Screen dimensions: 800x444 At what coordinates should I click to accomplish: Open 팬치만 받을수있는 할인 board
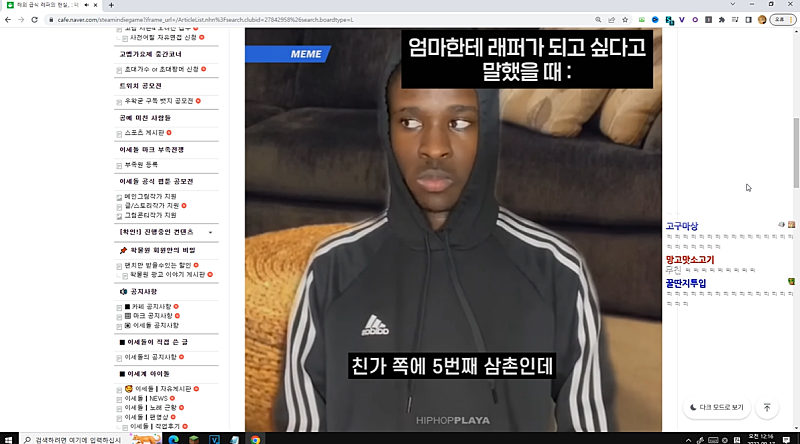(158, 265)
